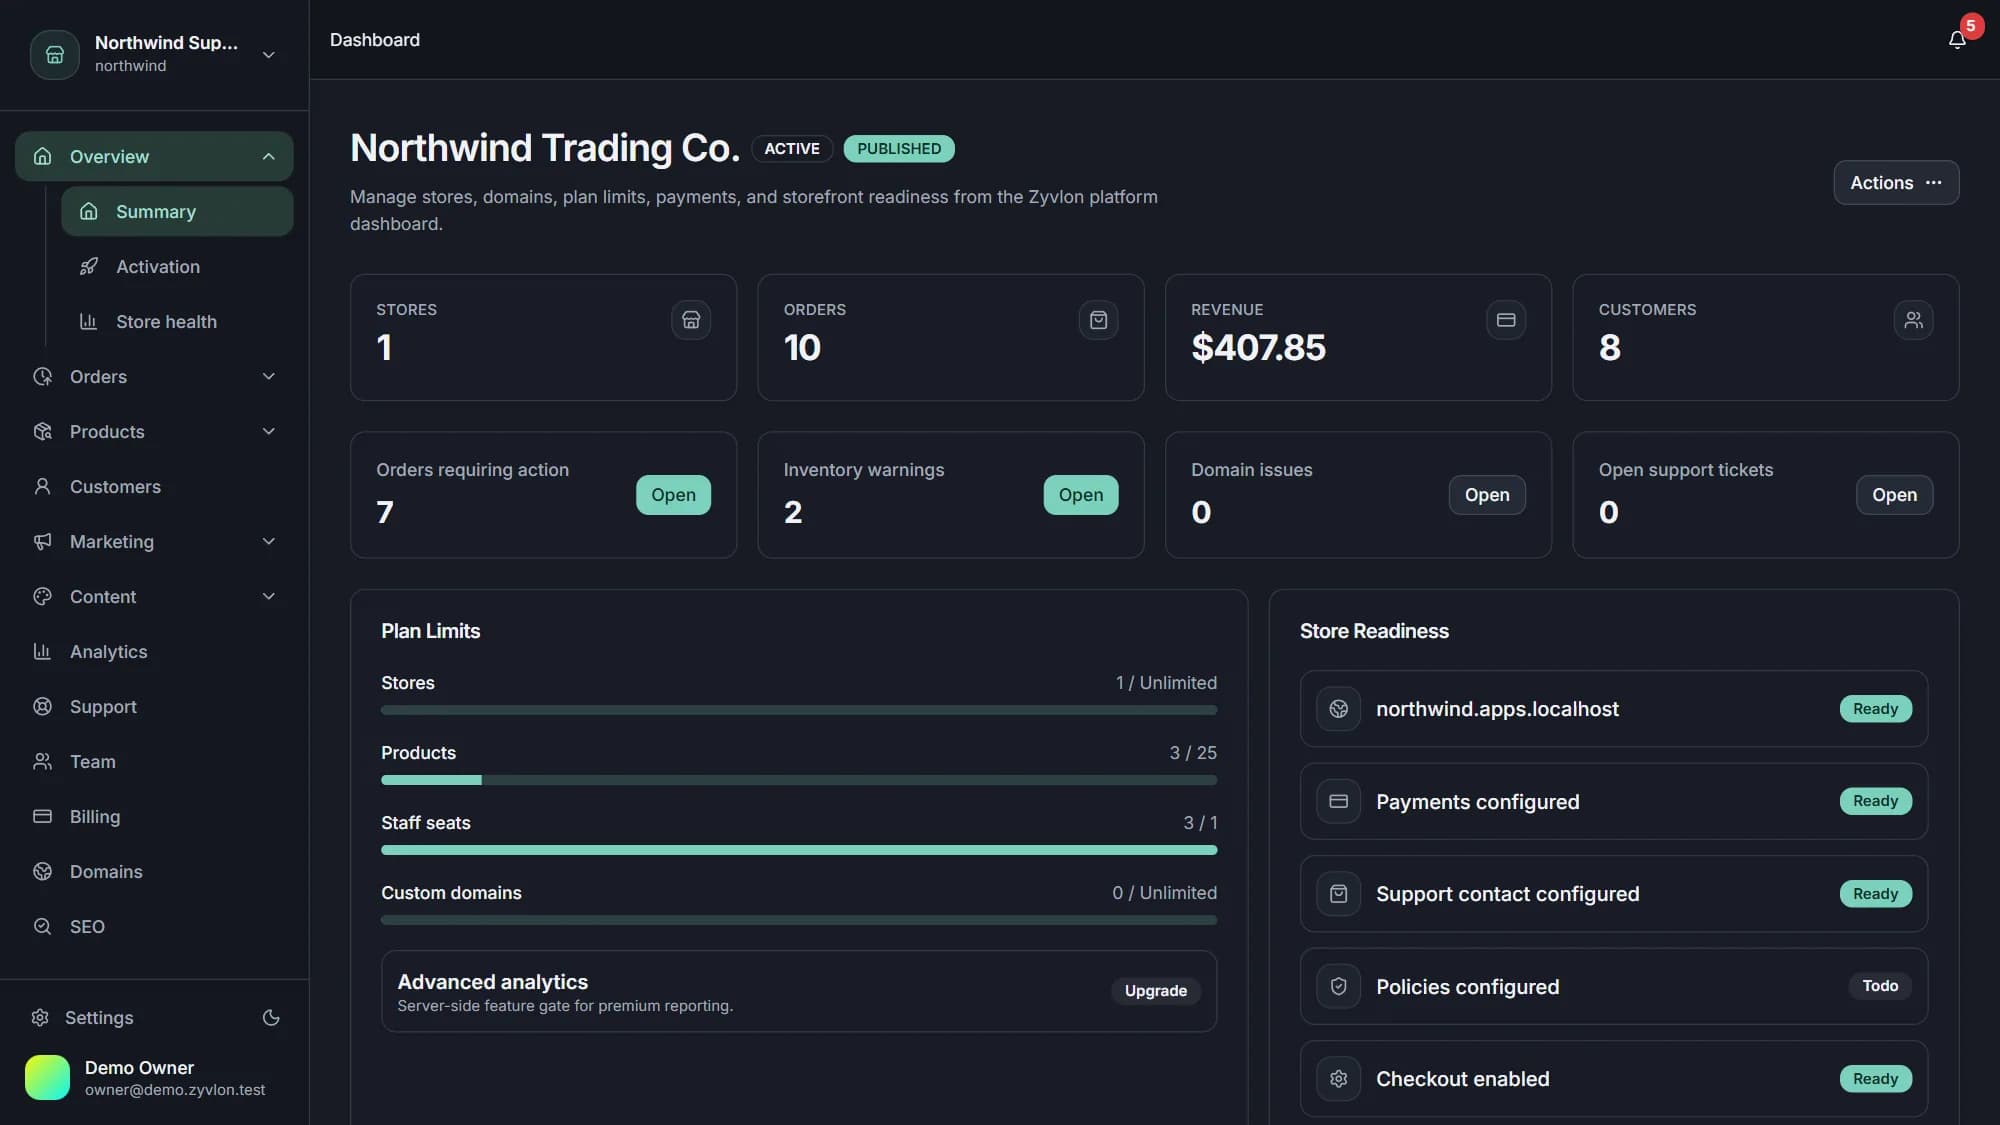Open inventory warnings
Viewport: 2000px width, 1125px height.
(1081, 495)
